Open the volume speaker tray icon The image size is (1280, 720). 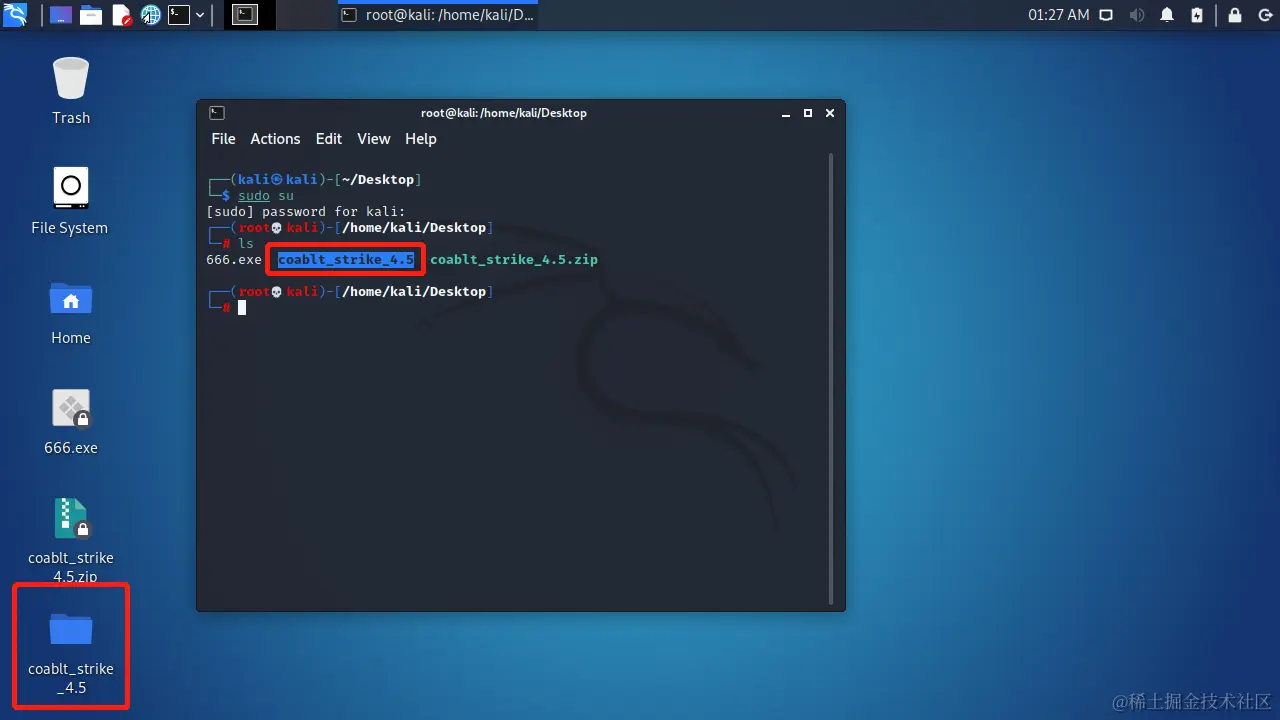pos(1137,15)
